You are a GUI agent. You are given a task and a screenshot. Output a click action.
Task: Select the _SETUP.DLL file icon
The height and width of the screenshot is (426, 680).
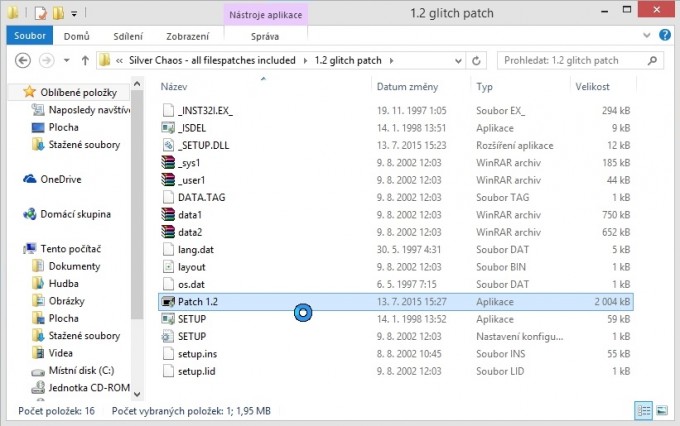[168, 145]
